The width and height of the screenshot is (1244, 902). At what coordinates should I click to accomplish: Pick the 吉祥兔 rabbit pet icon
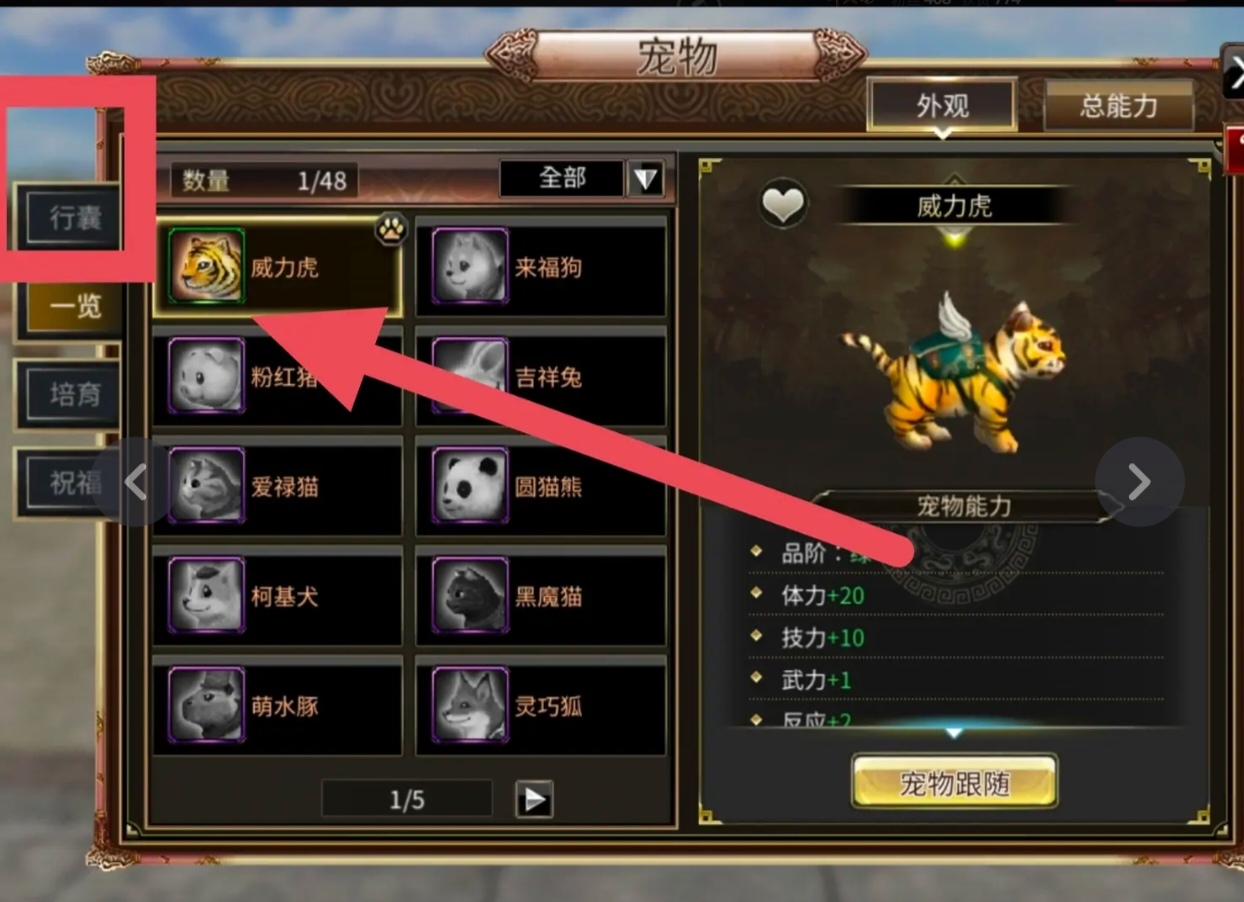pos(470,376)
